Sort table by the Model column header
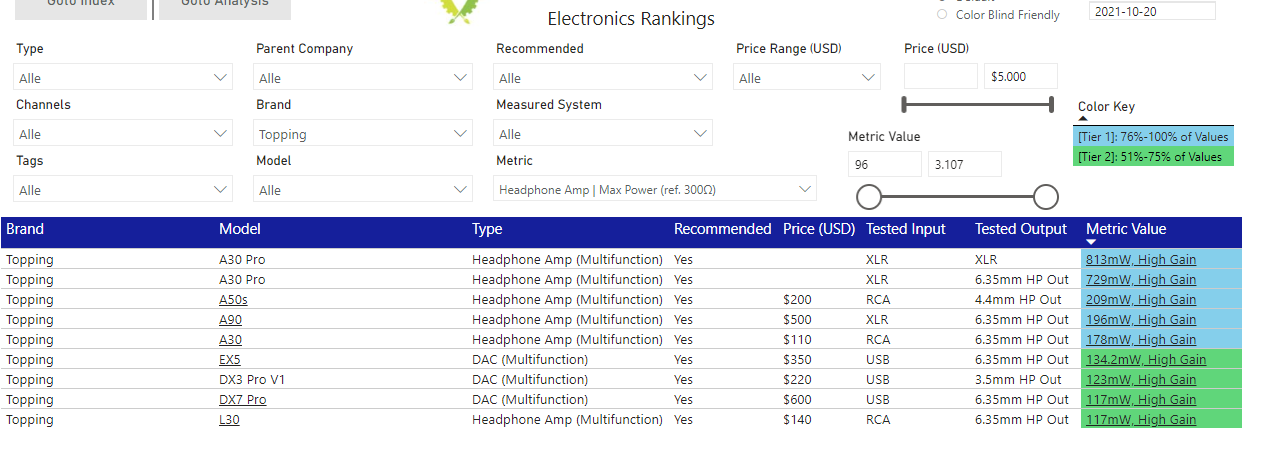 click(x=240, y=229)
